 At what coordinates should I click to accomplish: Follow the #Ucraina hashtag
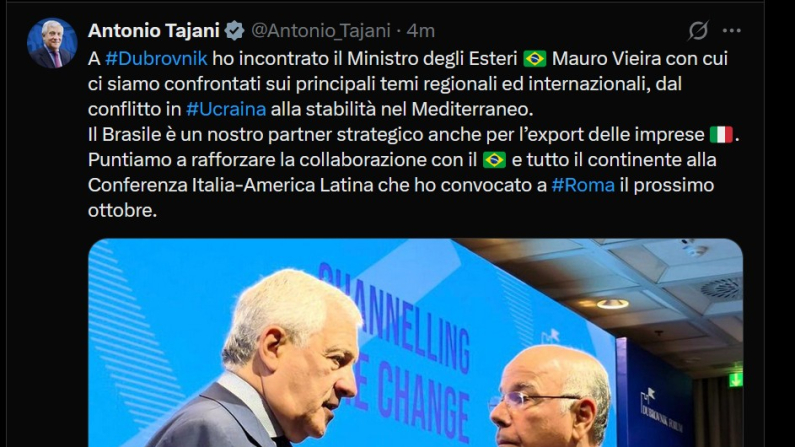pos(226,109)
